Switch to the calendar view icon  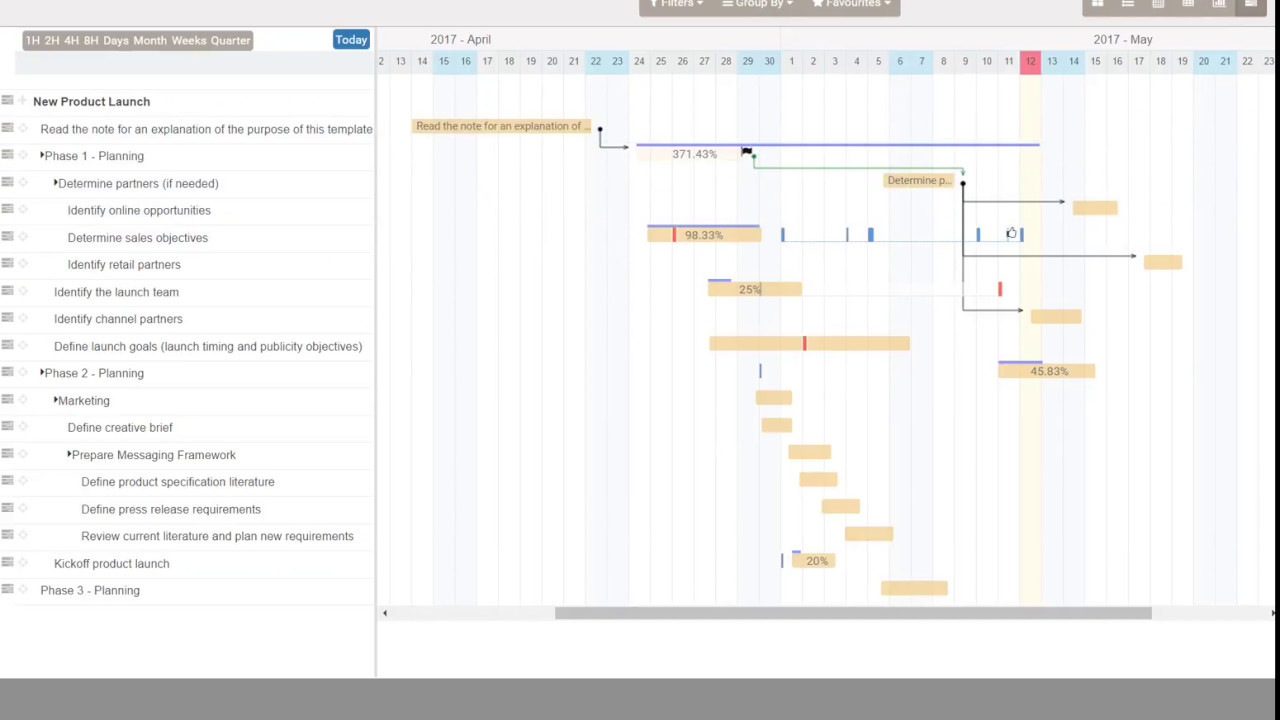[x=1158, y=4]
